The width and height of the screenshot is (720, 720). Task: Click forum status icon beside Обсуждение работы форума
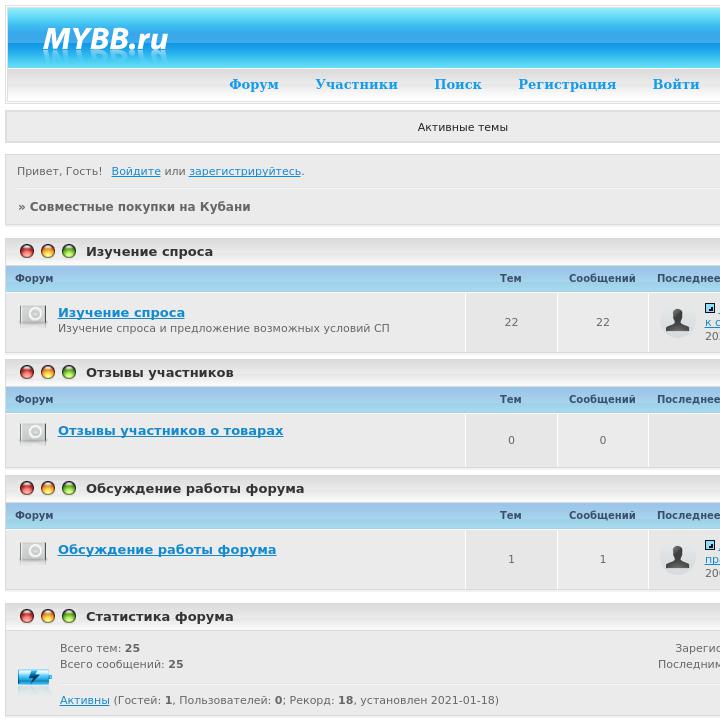tap(33, 551)
